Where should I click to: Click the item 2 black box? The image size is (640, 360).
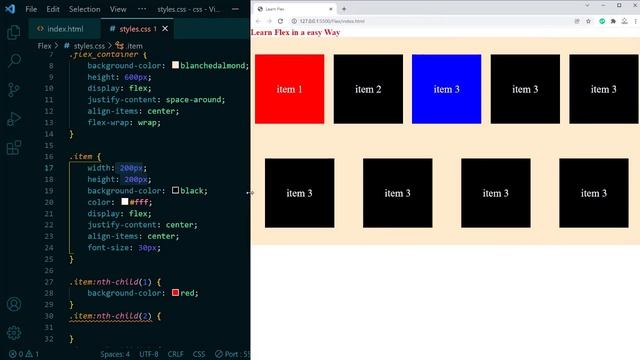368,89
